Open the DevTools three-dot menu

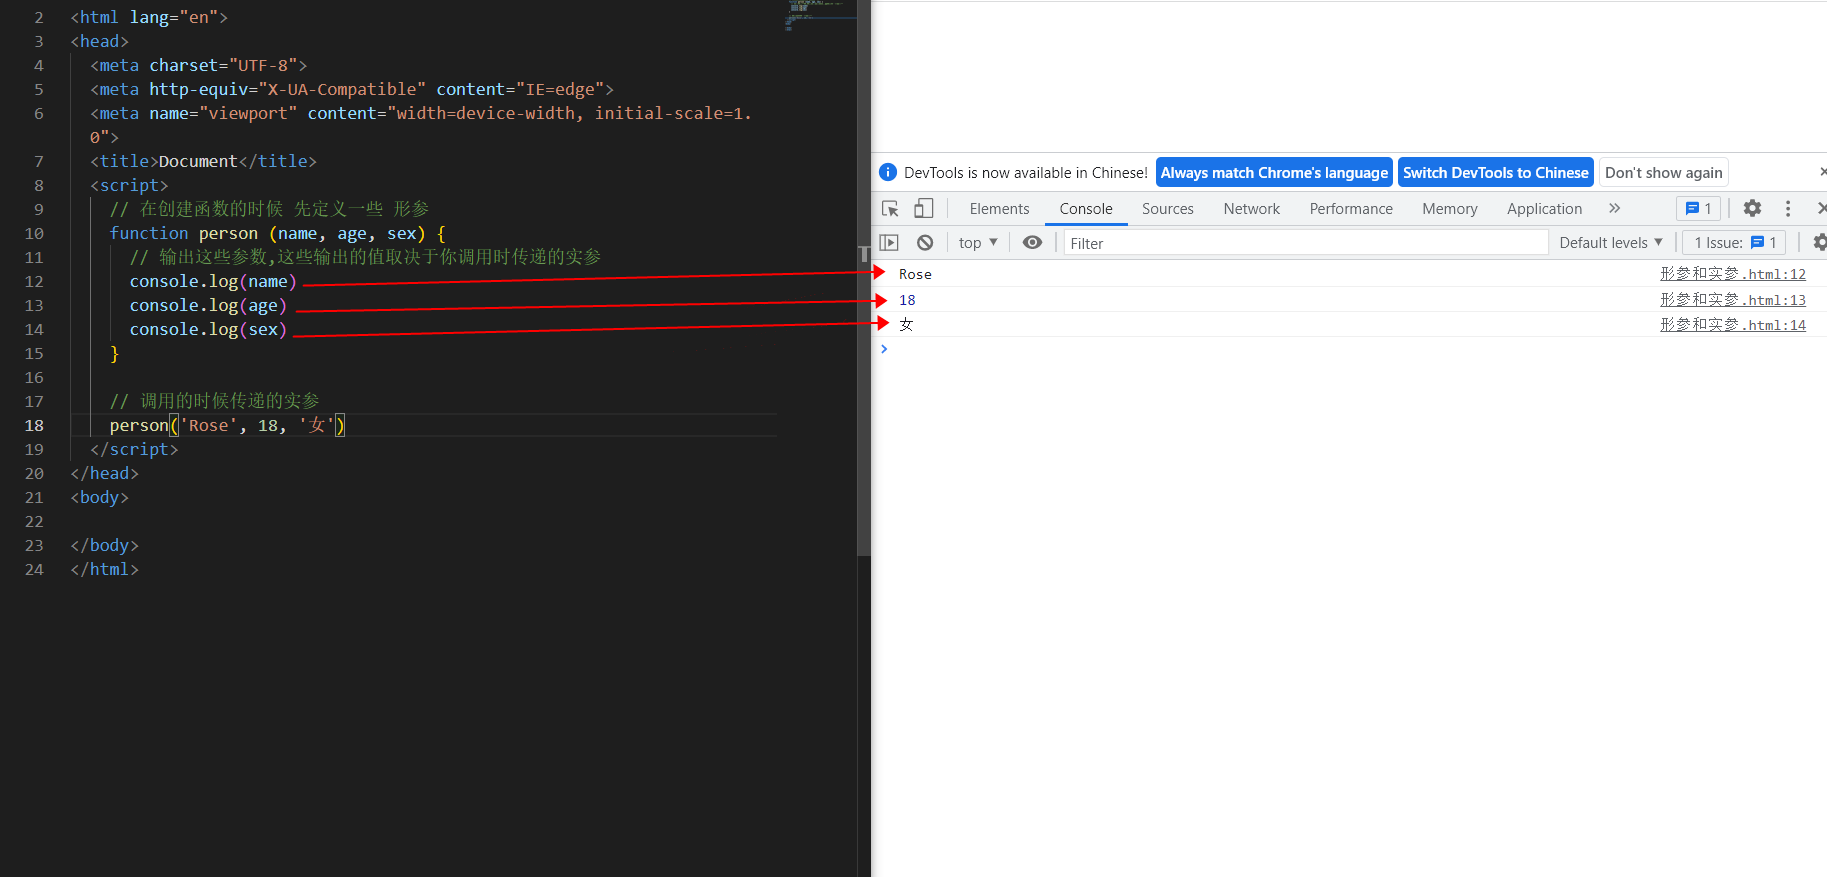pos(1788,208)
